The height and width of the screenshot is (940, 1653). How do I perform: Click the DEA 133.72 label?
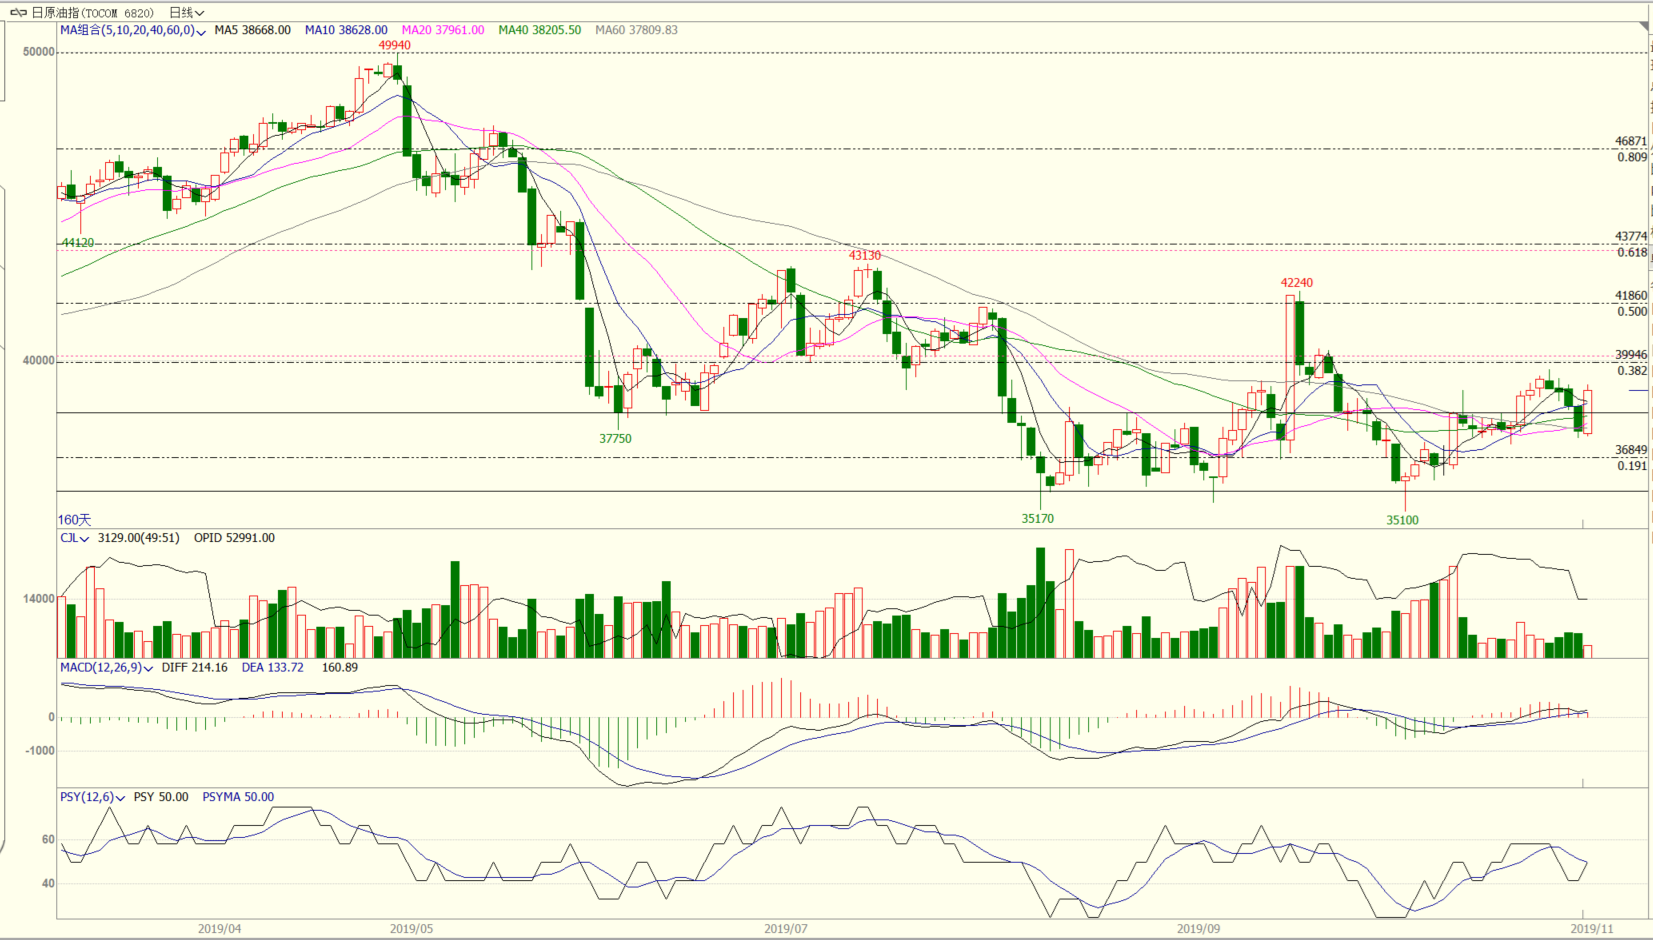coord(272,667)
